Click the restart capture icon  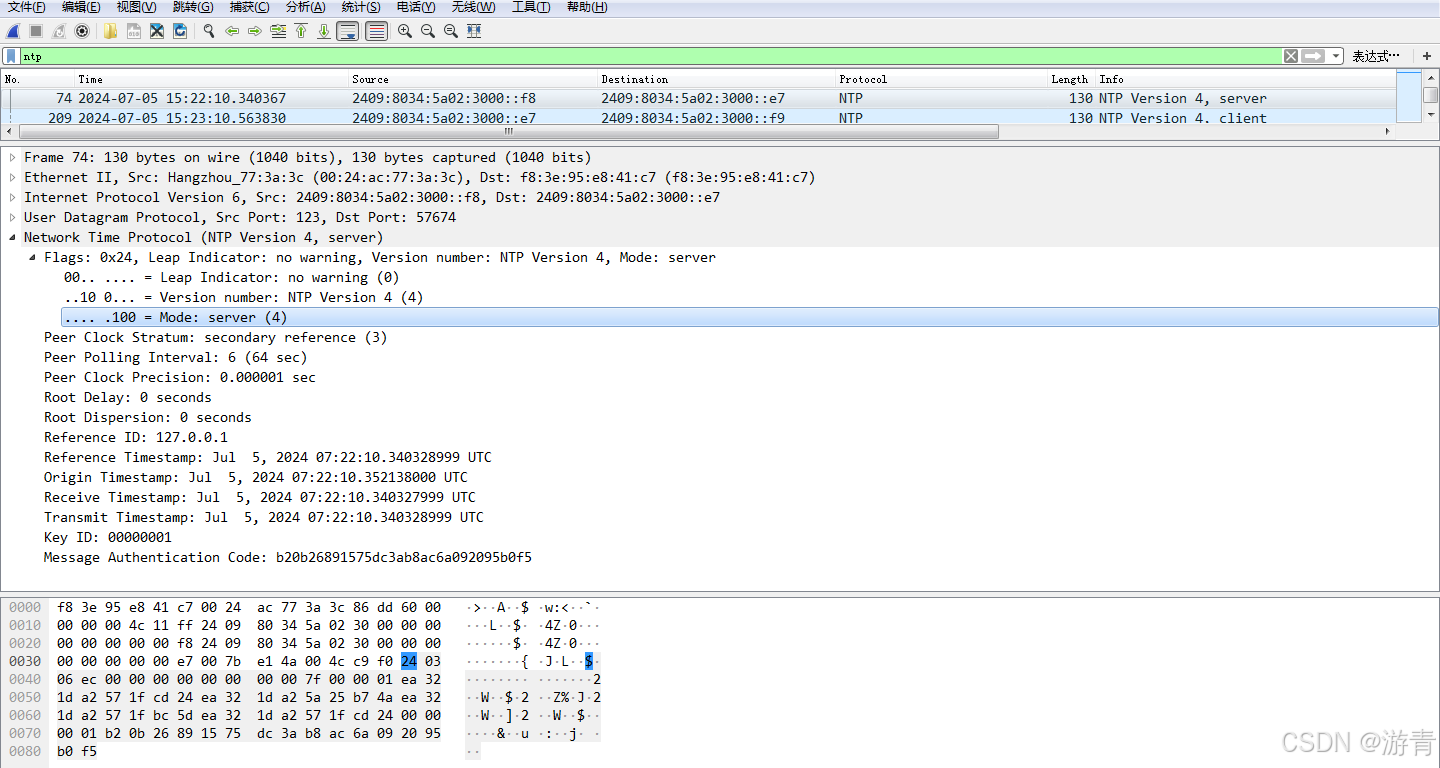[59, 31]
